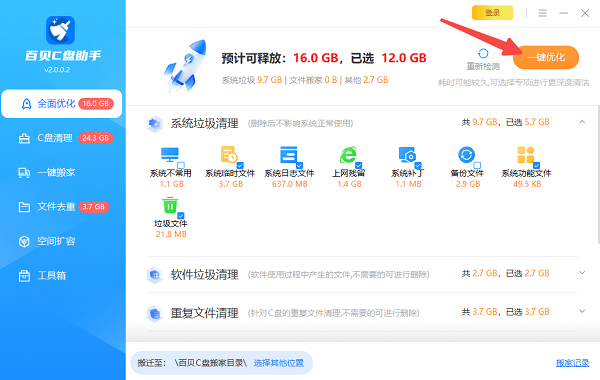Minimize the window
Viewport: 600px width, 380px height.
point(564,13)
